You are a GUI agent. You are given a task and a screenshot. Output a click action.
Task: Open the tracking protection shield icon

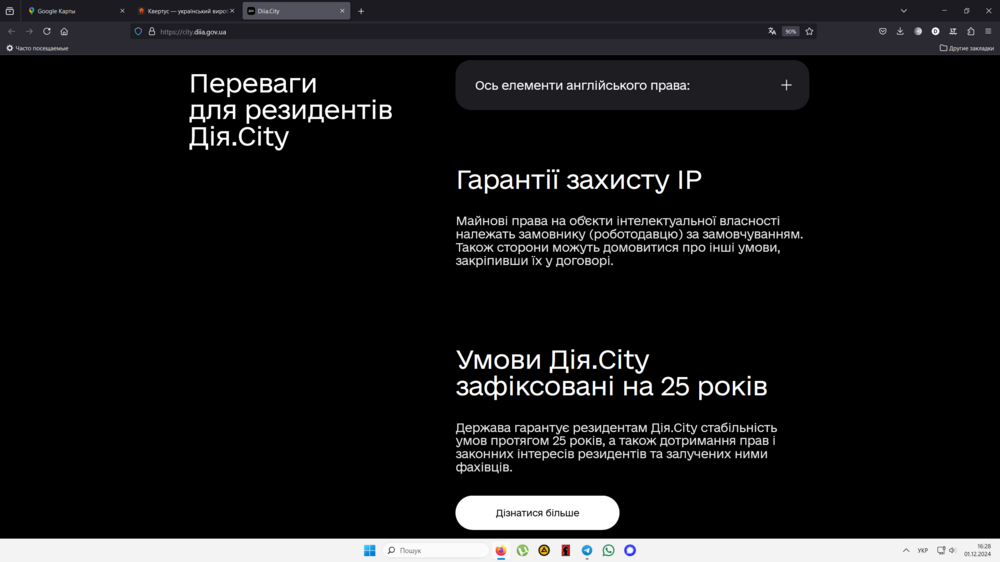click(x=138, y=31)
